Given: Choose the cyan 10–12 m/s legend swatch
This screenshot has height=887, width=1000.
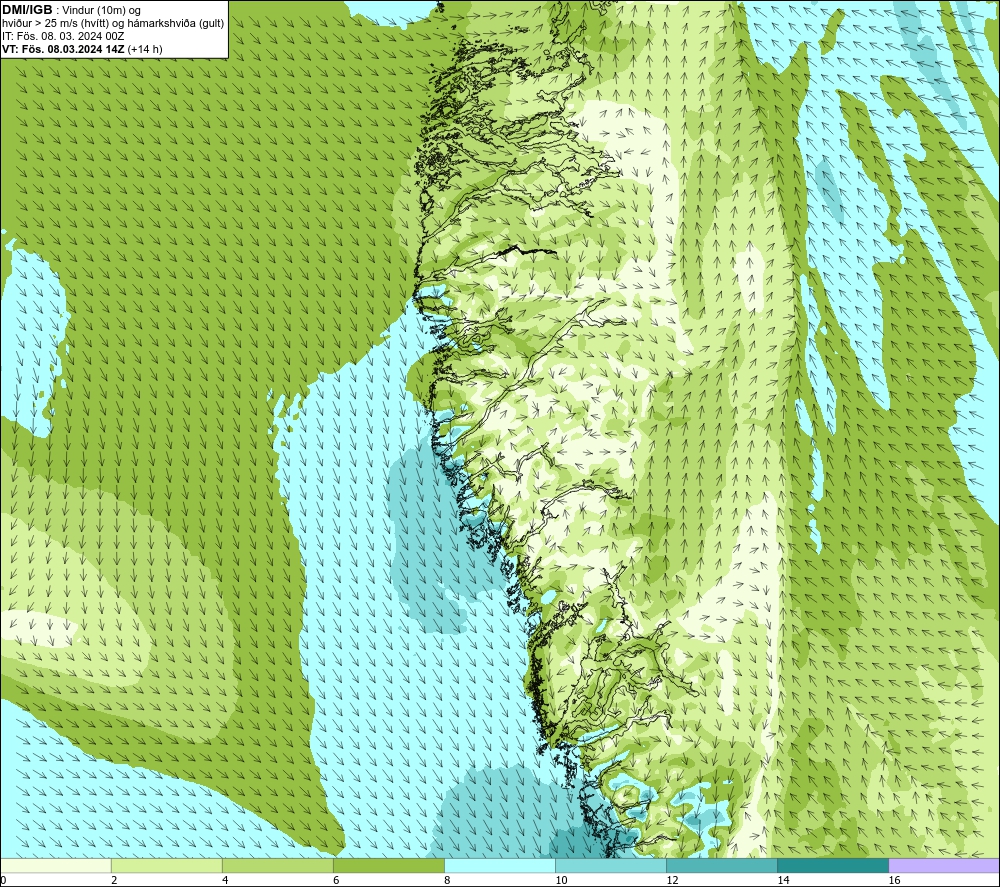Looking at the screenshot, I should tap(611, 866).
